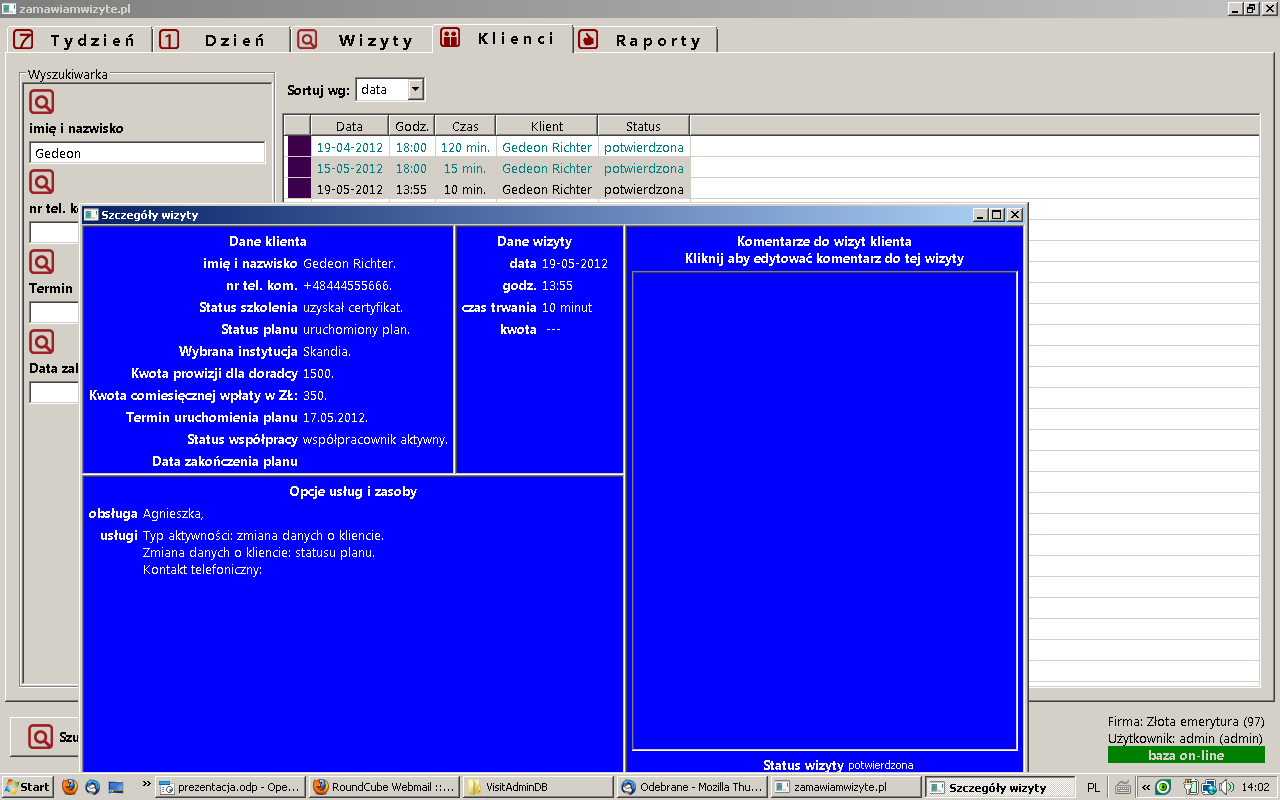The width and height of the screenshot is (1280, 800).
Task: Switch to prezentacja.odp taskbar window
Action: (x=231, y=787)
